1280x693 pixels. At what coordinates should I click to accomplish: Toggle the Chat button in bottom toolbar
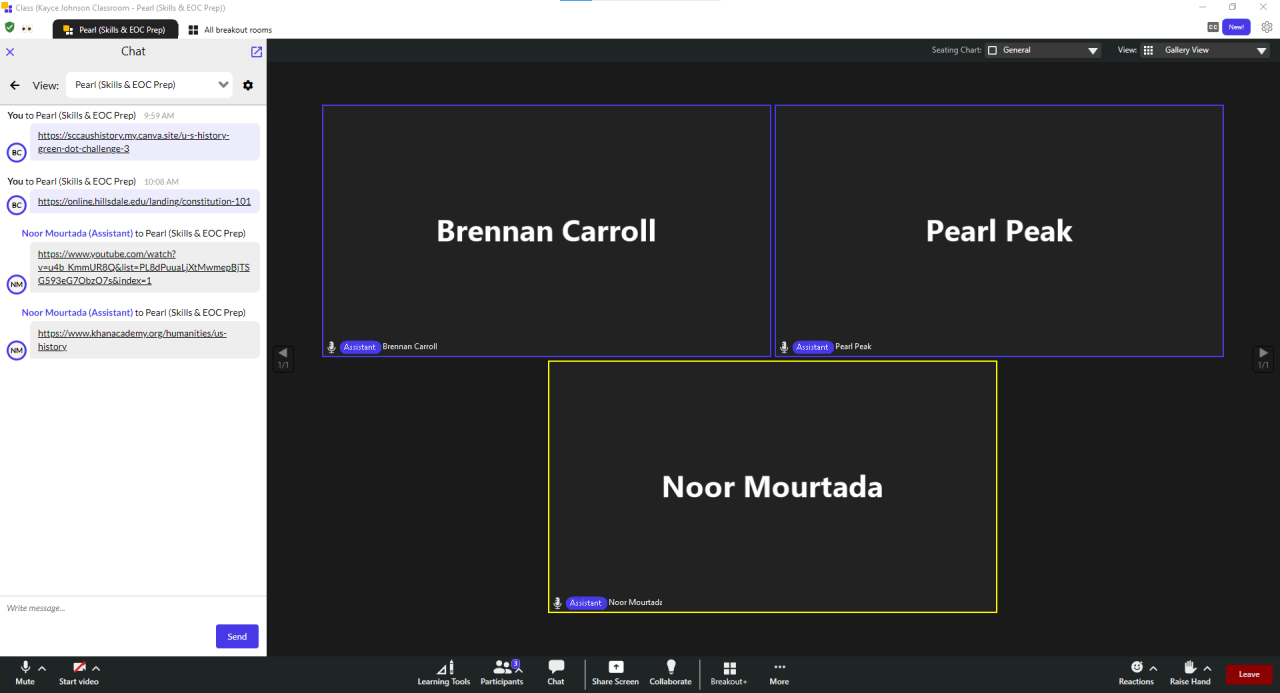point(556,672)
